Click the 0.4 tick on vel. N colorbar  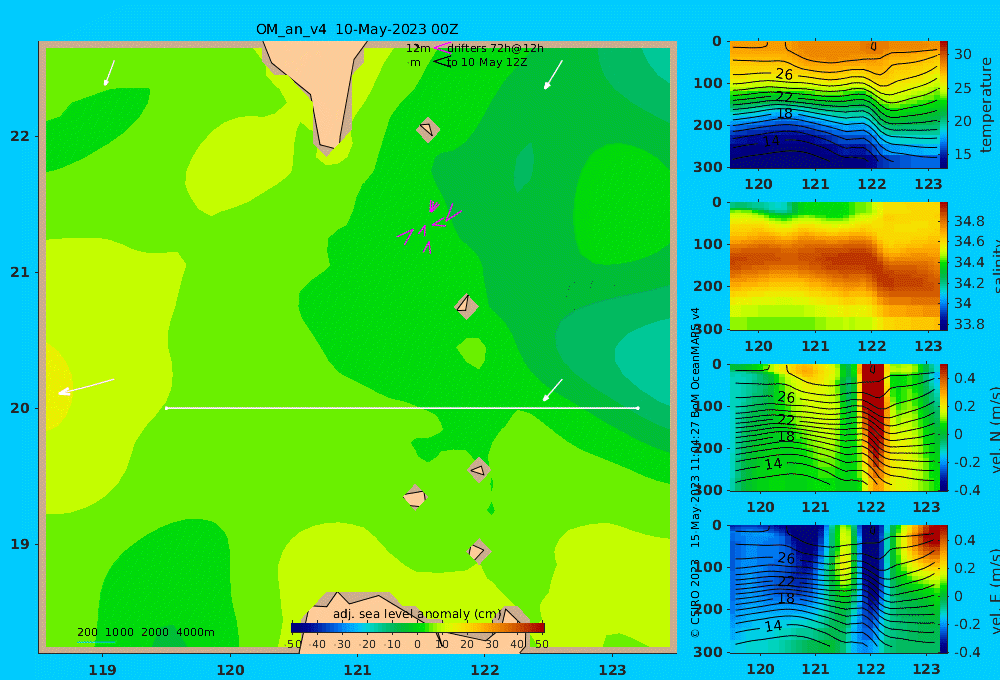(964, 378)
